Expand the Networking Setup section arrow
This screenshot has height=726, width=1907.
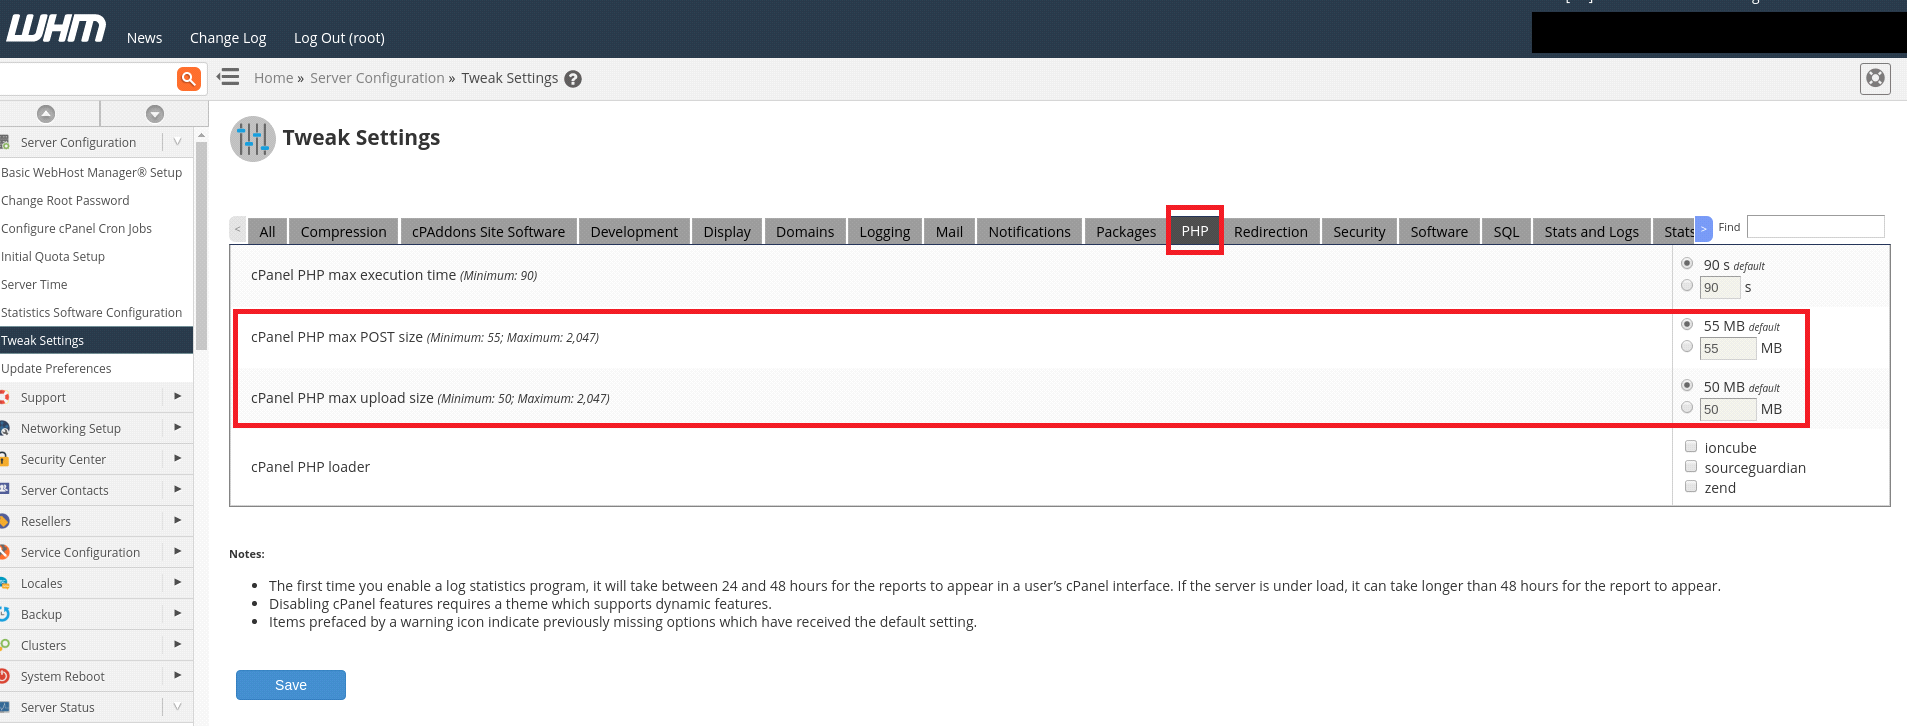coord(177,428)
